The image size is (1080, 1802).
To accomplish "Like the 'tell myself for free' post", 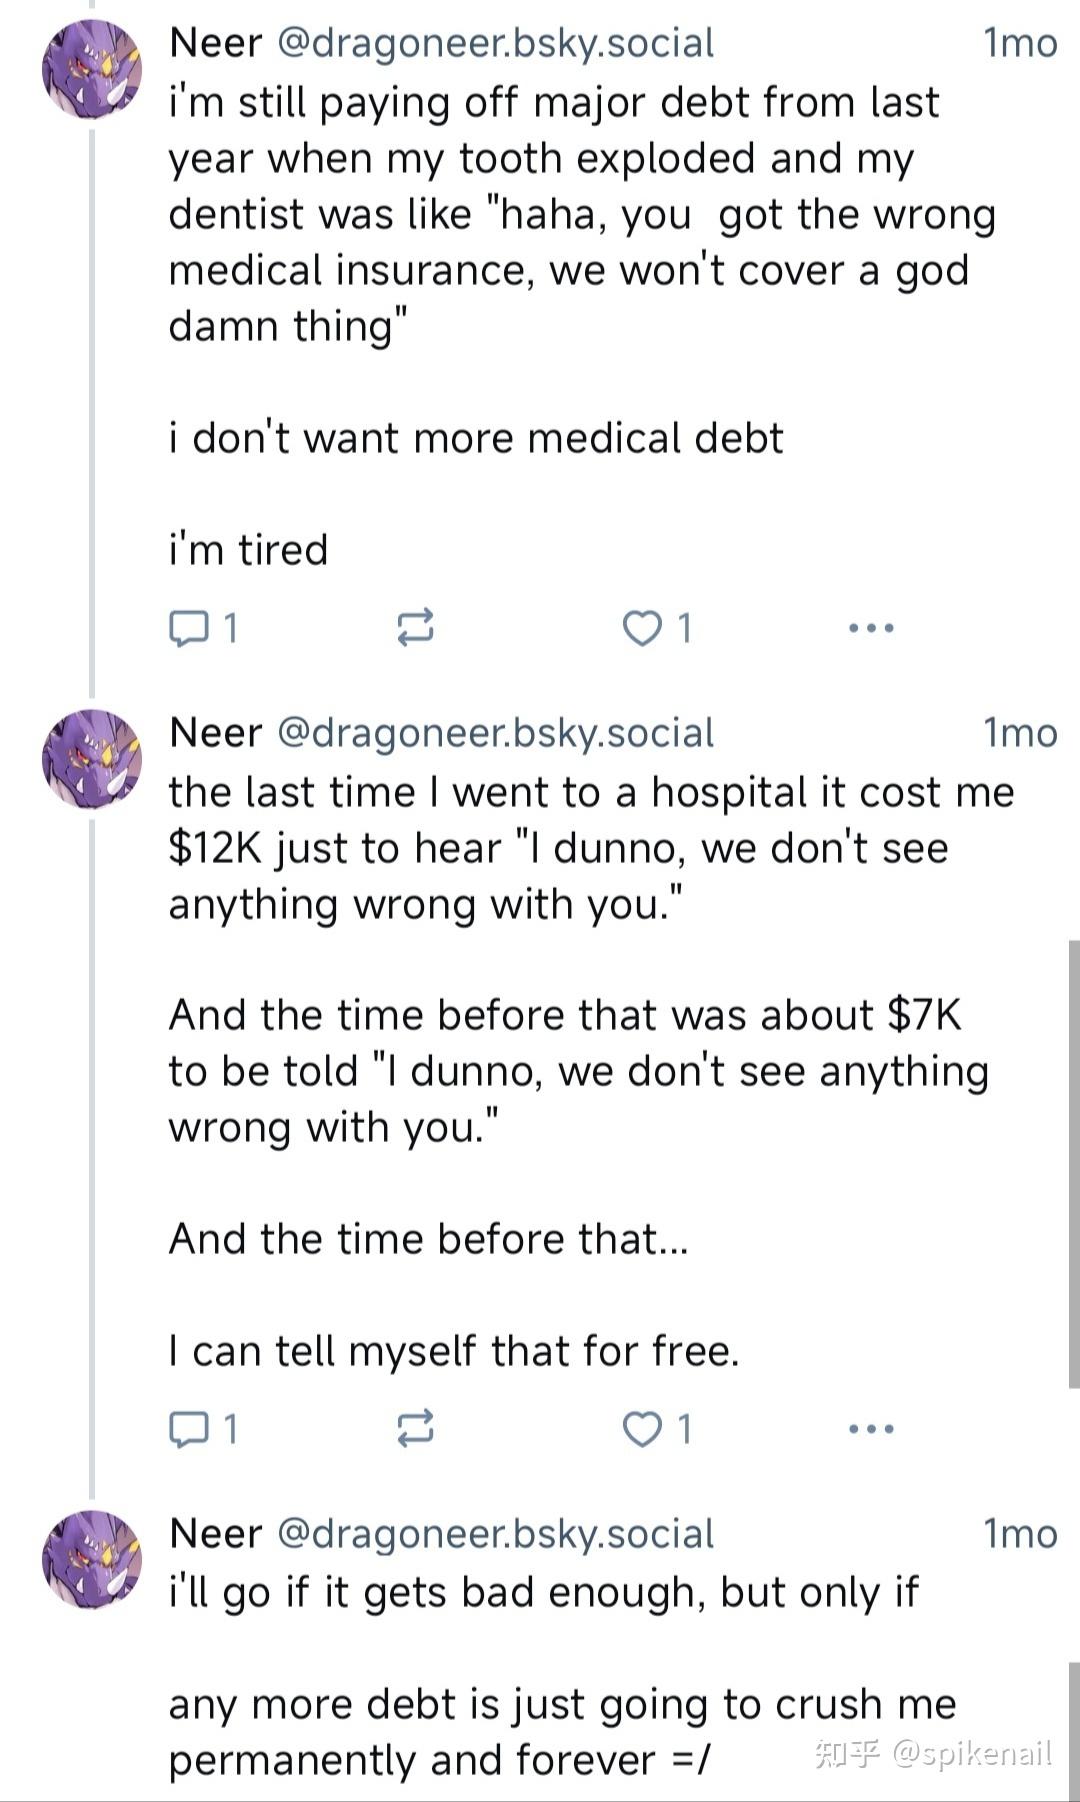I will [642, 1429].
